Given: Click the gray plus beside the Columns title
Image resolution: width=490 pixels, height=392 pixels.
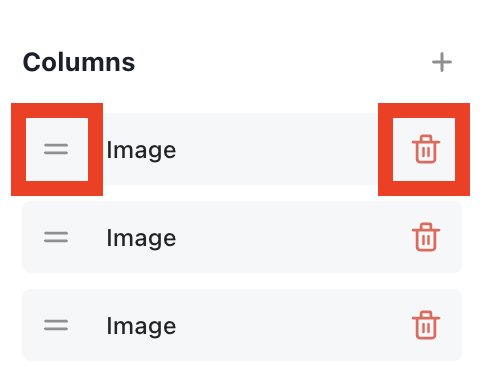Looking at the screenshot, I should (442, 62).
